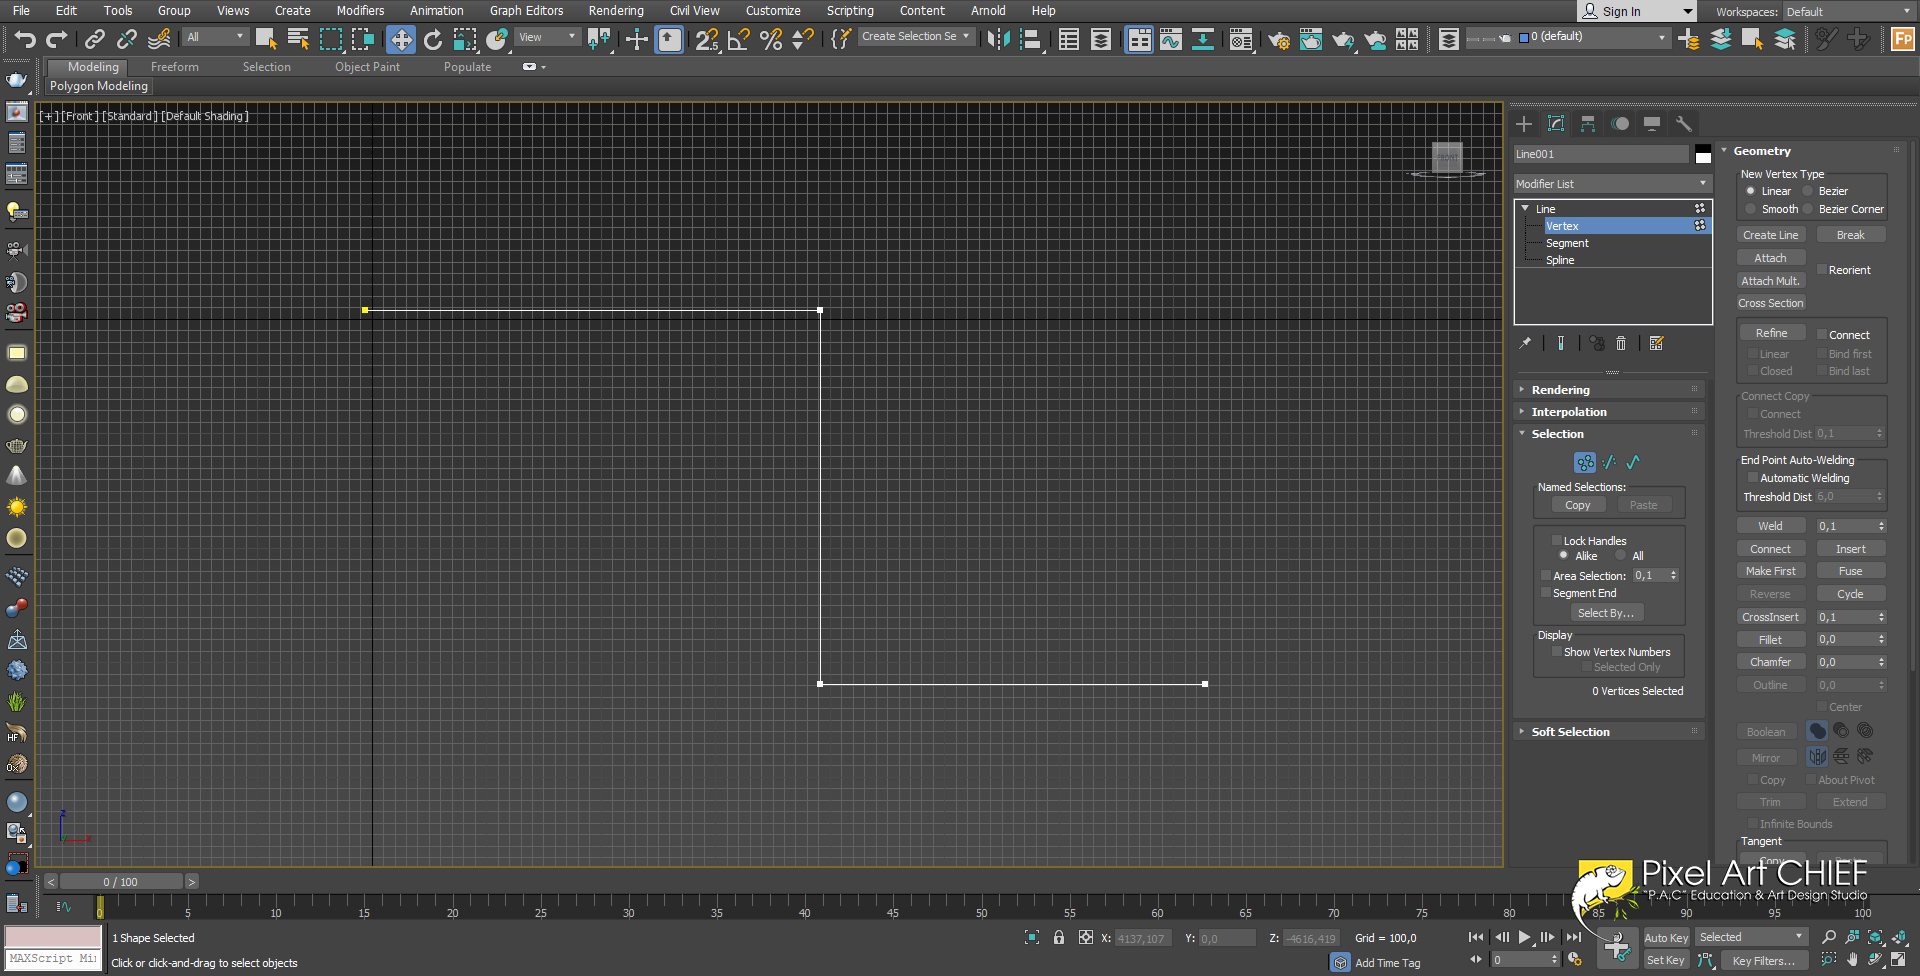Open the Scripting menu
This screenshot has height=976, width=1920.
850,11
